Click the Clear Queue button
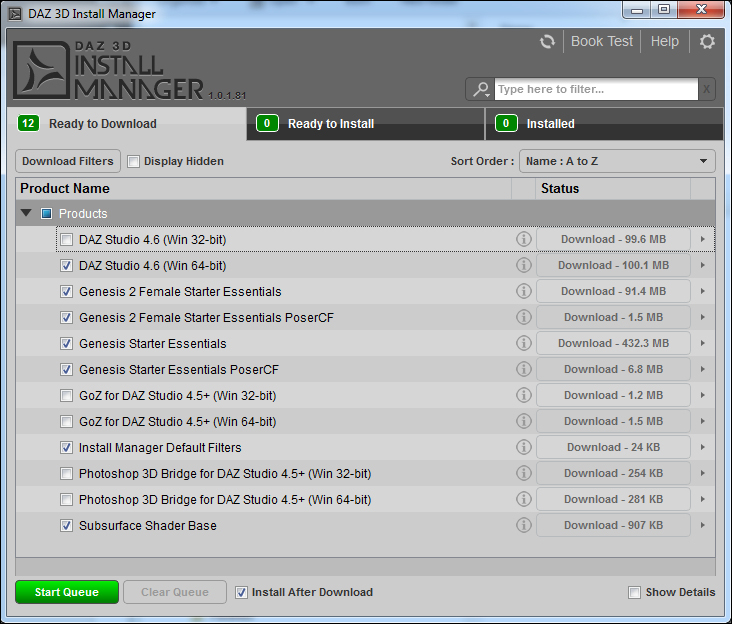Viewport: 732px width, 624px height. click(175, 592)
